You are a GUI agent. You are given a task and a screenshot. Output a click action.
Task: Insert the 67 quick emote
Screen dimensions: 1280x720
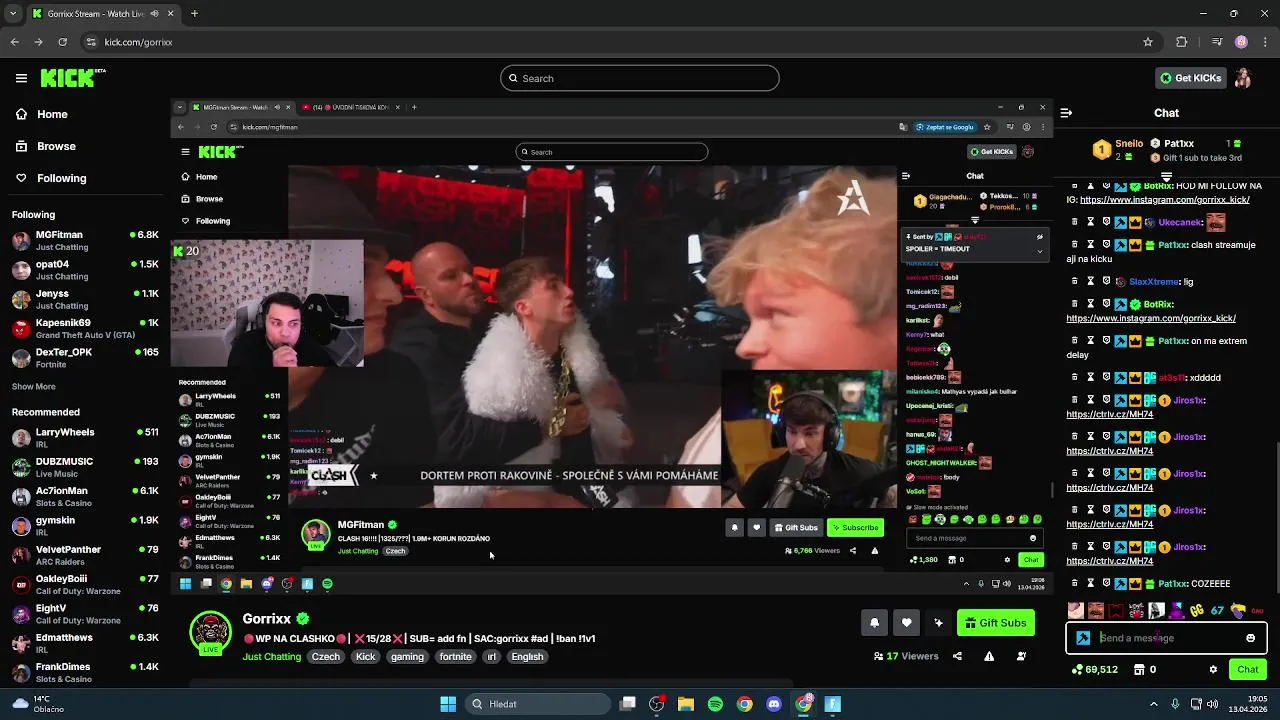pyautogui.click(x=1217, y=610)
